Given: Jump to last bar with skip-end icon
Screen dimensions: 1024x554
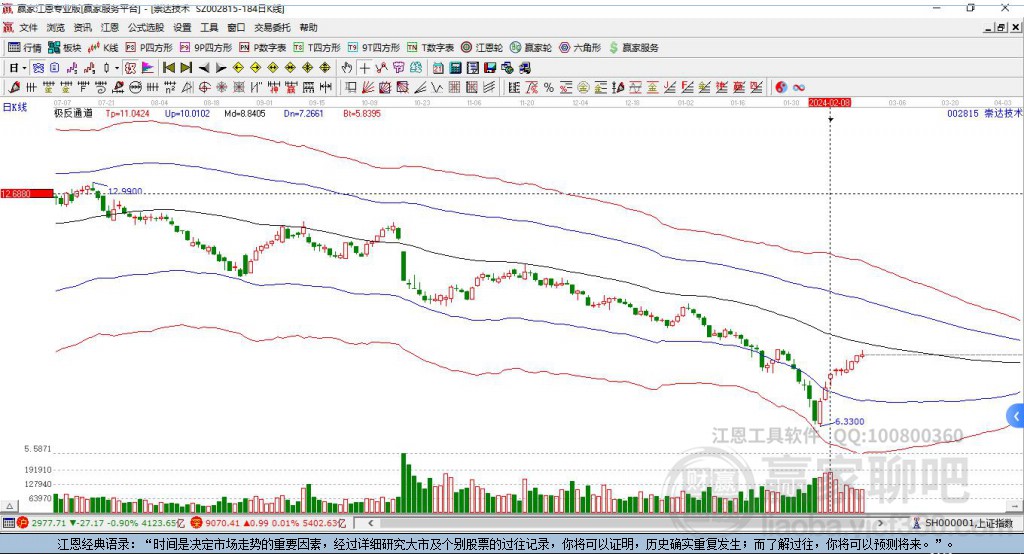Looking at the screenshot, I should point(186,68).
